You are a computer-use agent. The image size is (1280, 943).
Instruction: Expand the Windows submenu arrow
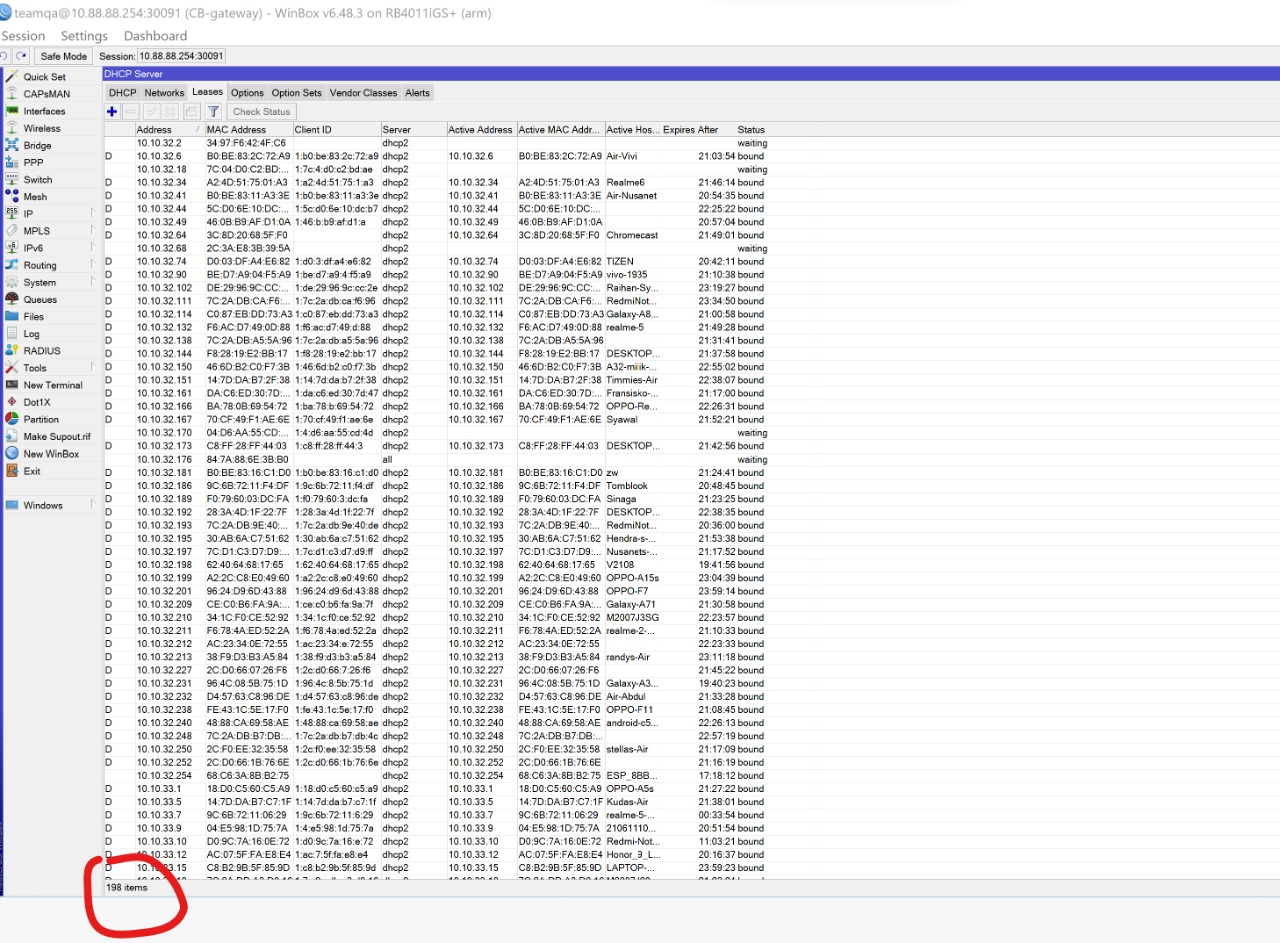pos(92,505)
